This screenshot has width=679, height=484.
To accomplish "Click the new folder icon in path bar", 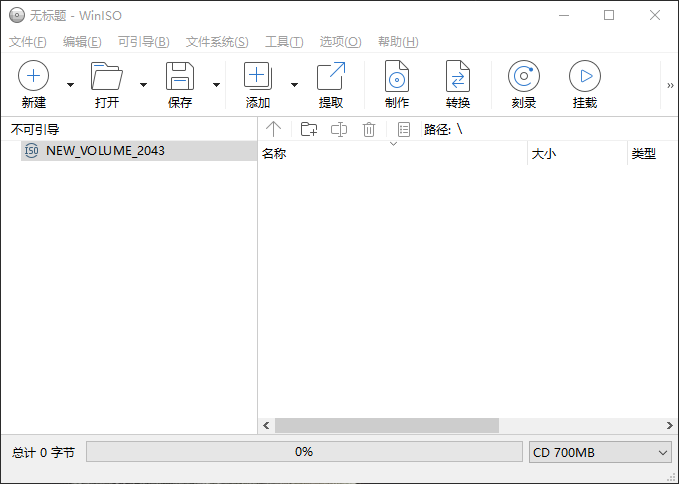I will (x=309, y=129).
